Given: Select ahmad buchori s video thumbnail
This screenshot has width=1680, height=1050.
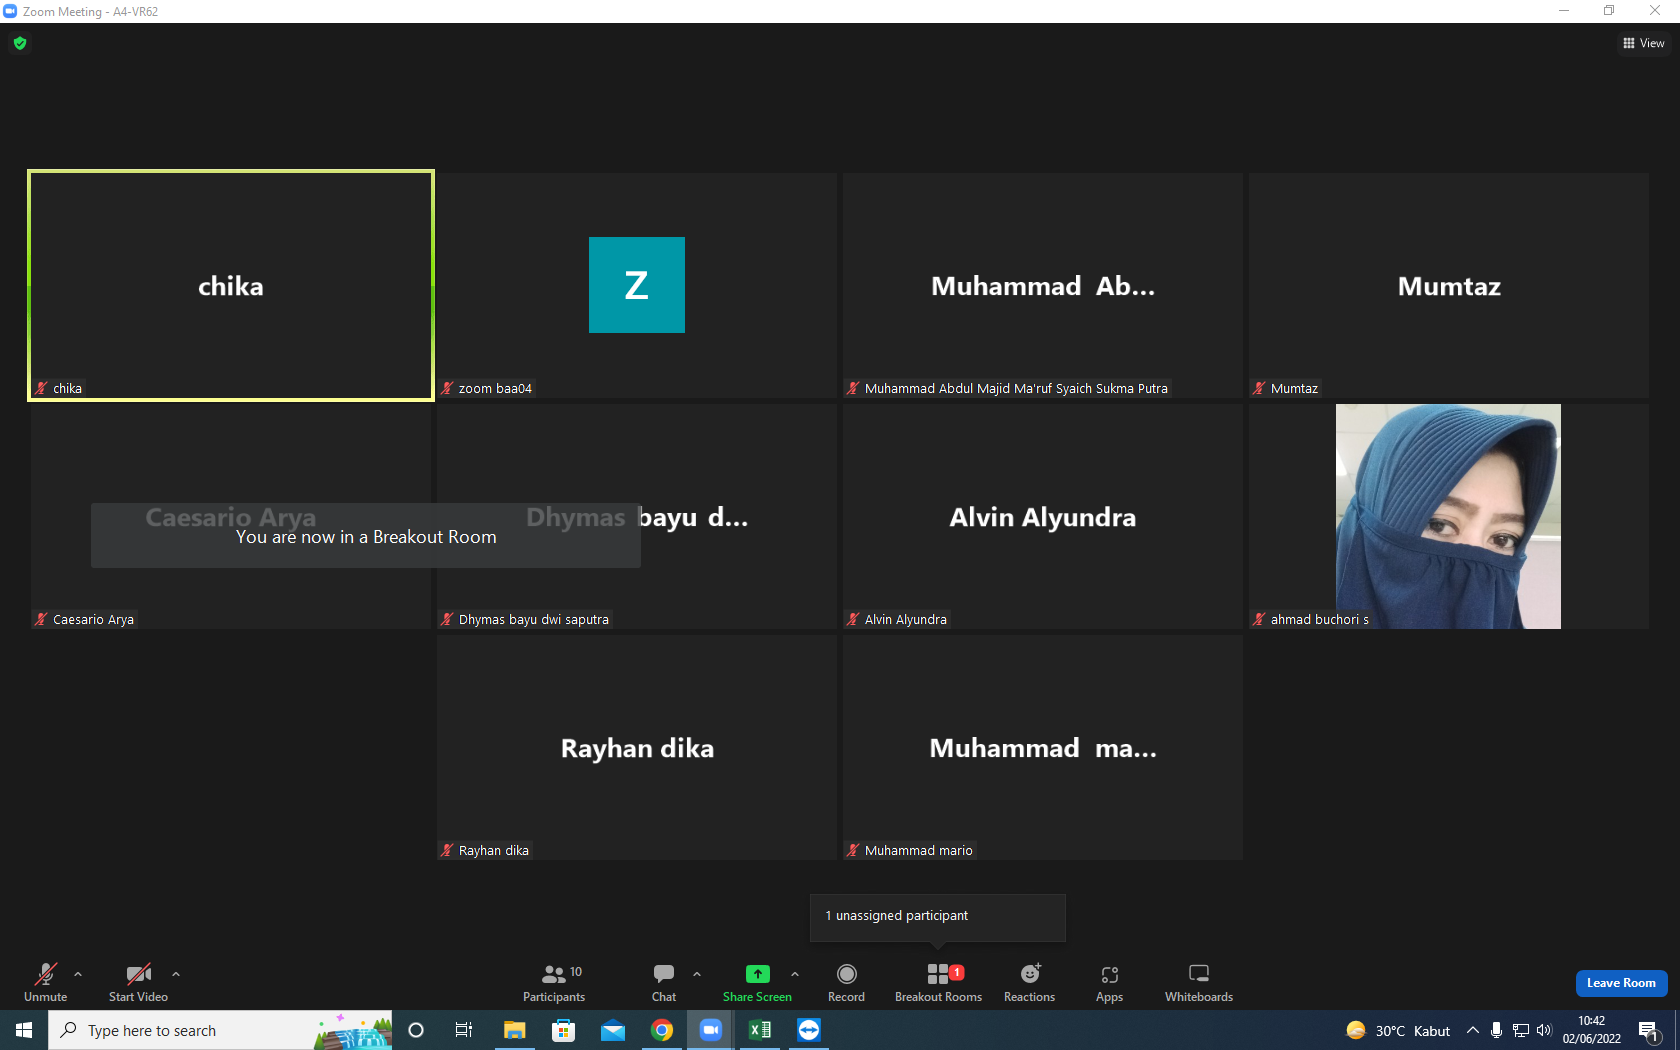Looking at the screenshot, I should pyautogui.click(x=1448, y=516).
